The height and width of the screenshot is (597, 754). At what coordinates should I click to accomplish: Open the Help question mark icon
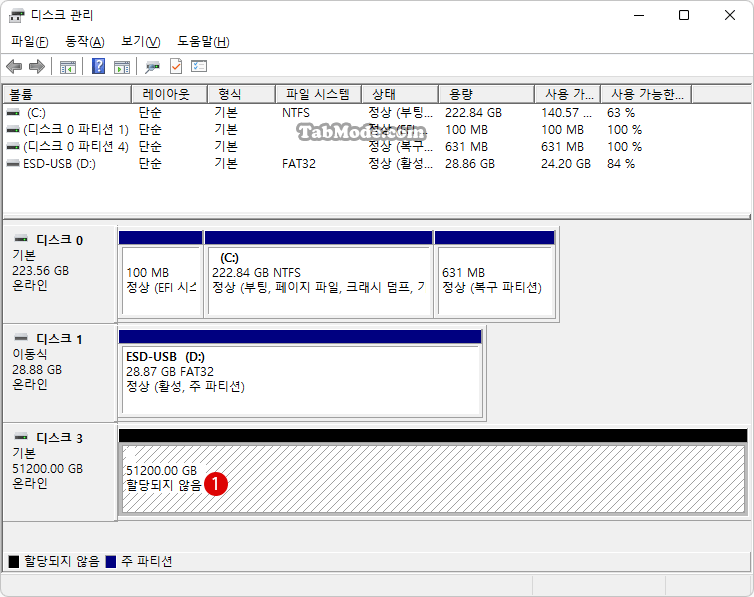tap(98, 66)
